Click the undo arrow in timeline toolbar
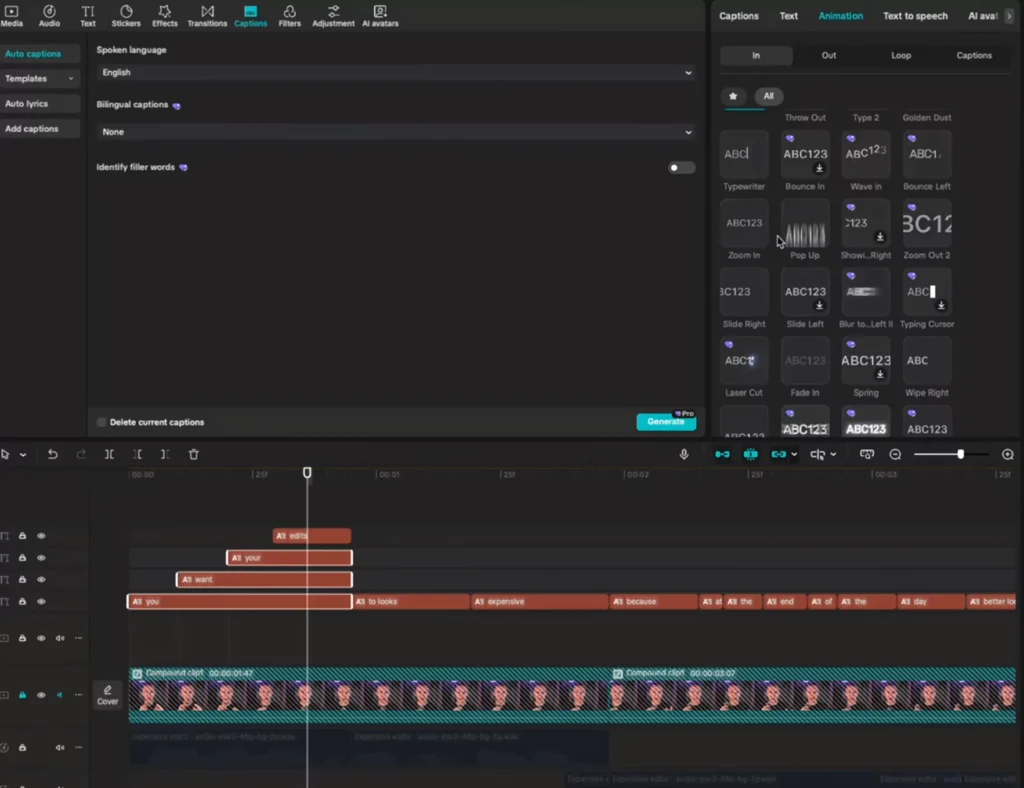 click(x=52, y=454)
